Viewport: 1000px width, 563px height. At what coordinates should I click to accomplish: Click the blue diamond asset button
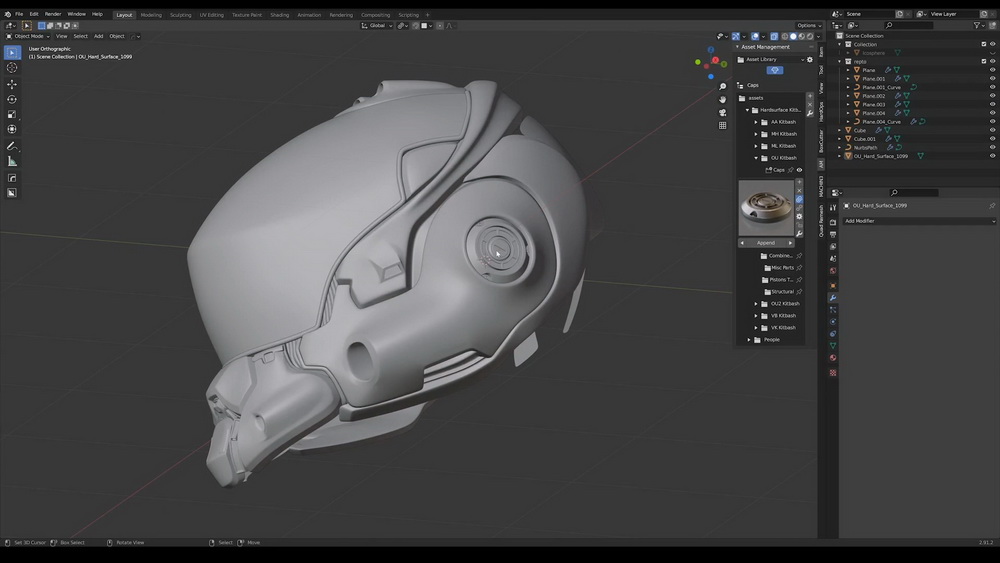(775, 70)
